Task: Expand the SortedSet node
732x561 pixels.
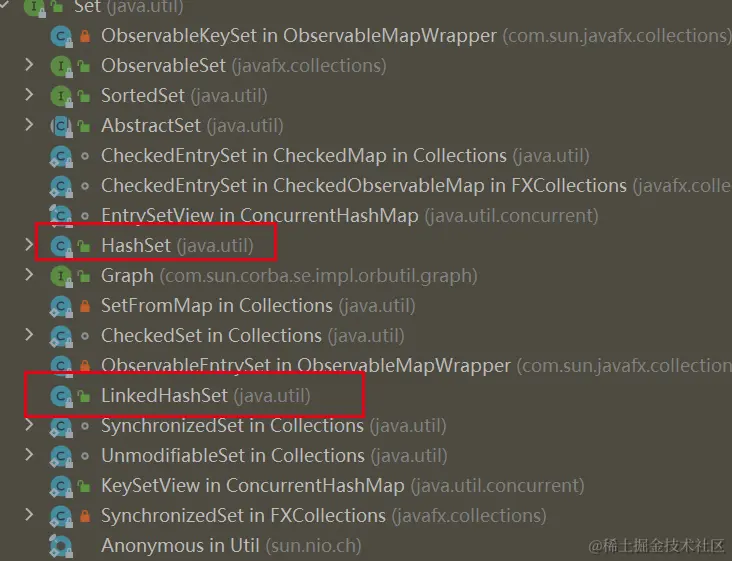Action: (x=29, y=95)
